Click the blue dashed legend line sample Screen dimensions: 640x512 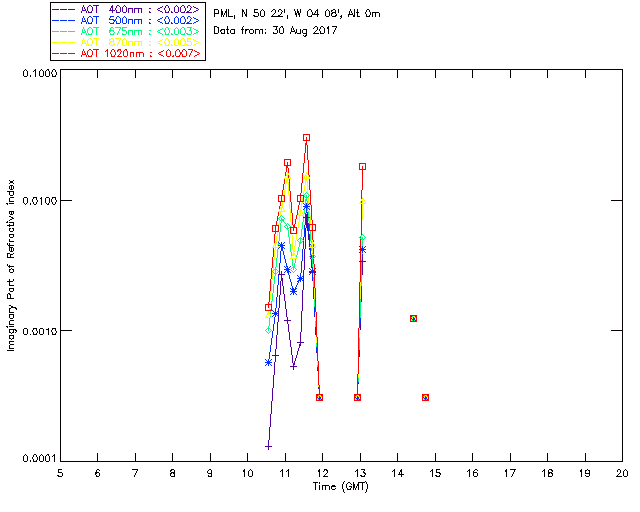pos(63,20)
